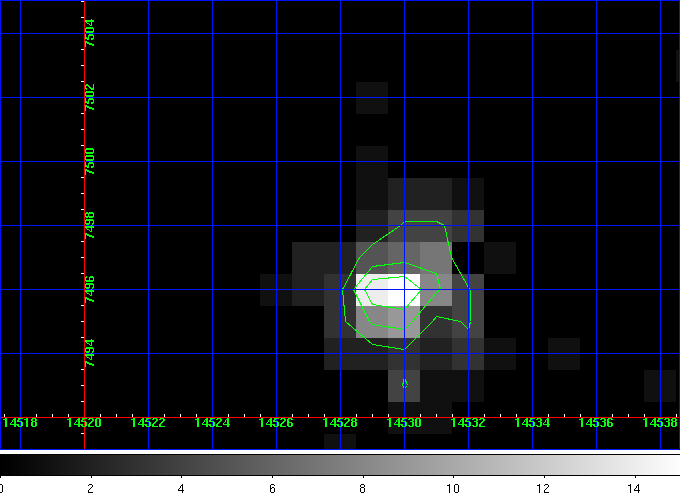Image resolution: width=680 pixels, height=498 pixels.
Task: Click the y-axis label 7500
Action: 89,161
